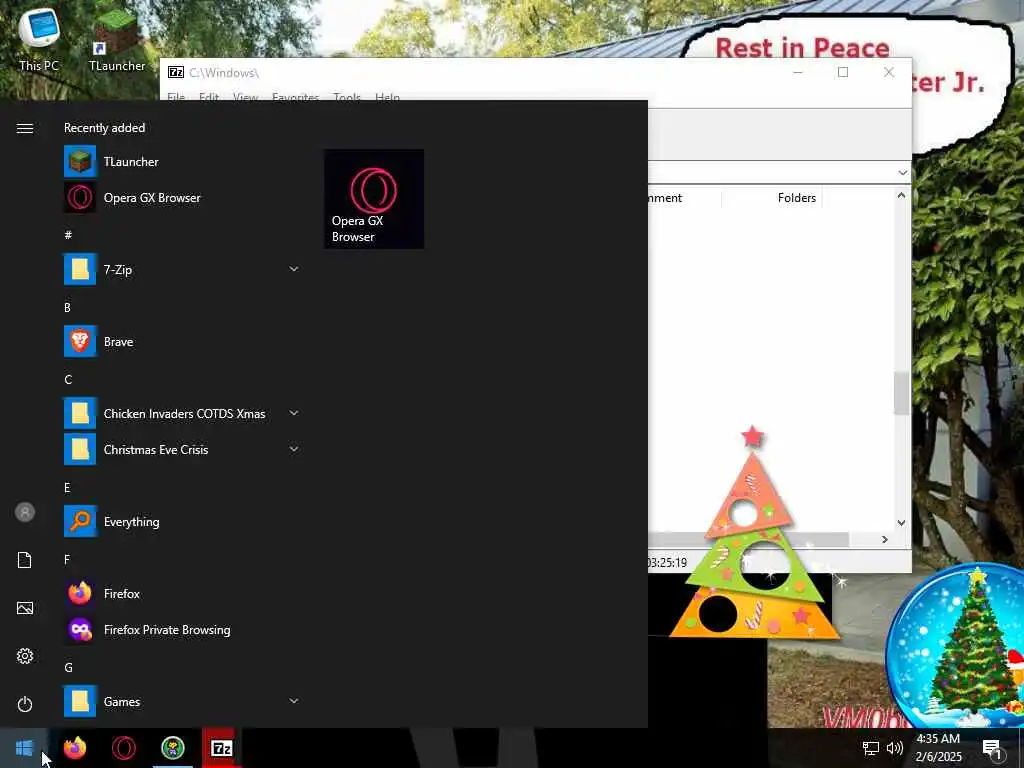1024x768 pixels.
Task: Open Firefox Private Browsing
Action: pos(182,630)
